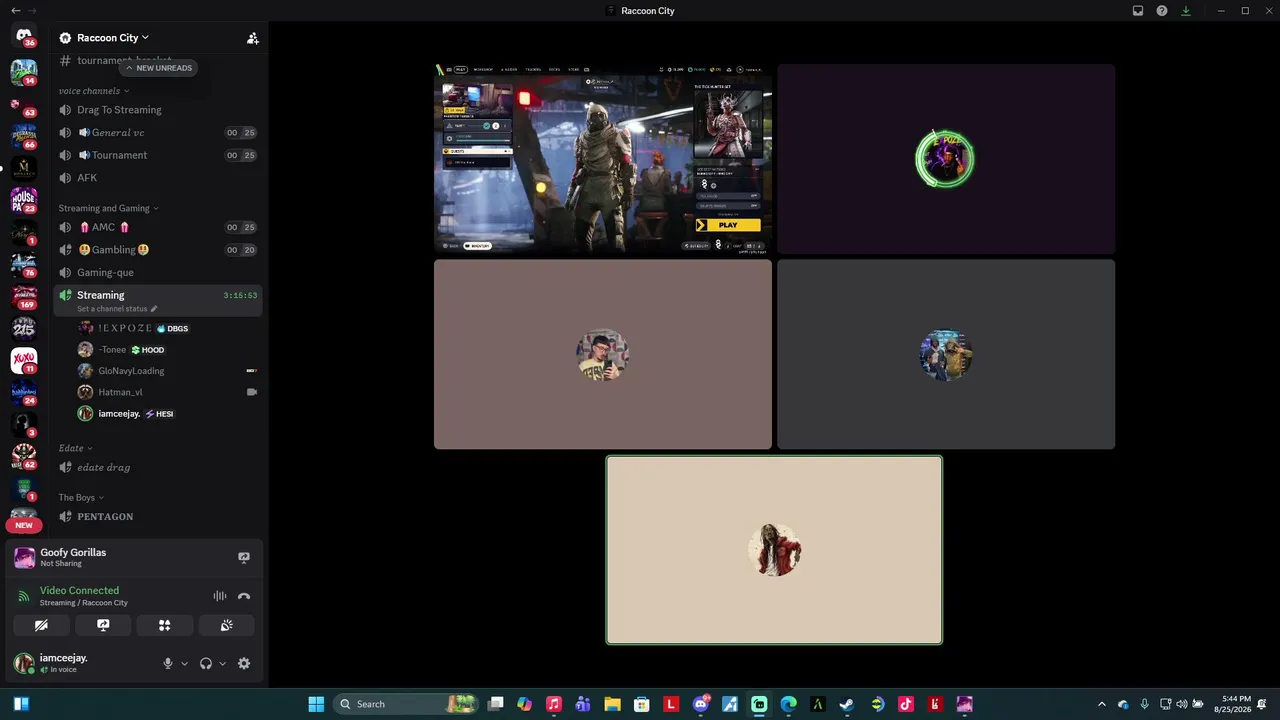Toggle camera on in voice panel
Image resolution: width=1280 pixels, height=720 pixels.
click(41, 625)
